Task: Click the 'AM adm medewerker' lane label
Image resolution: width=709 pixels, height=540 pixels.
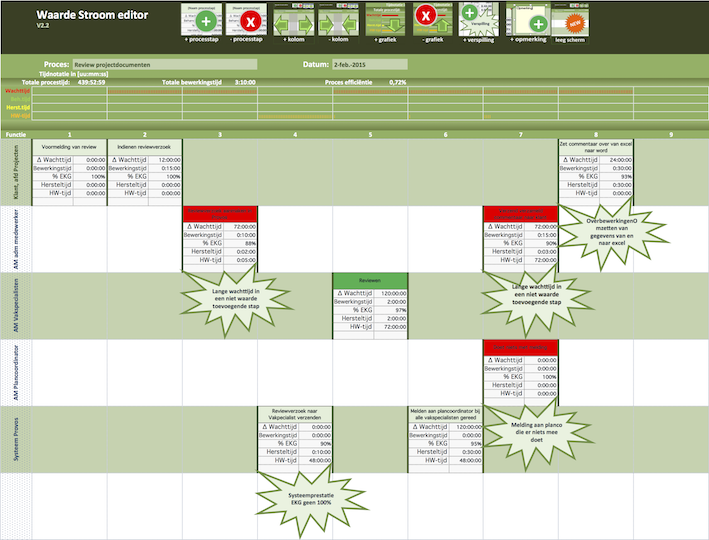Action: (x=16, y=239)
